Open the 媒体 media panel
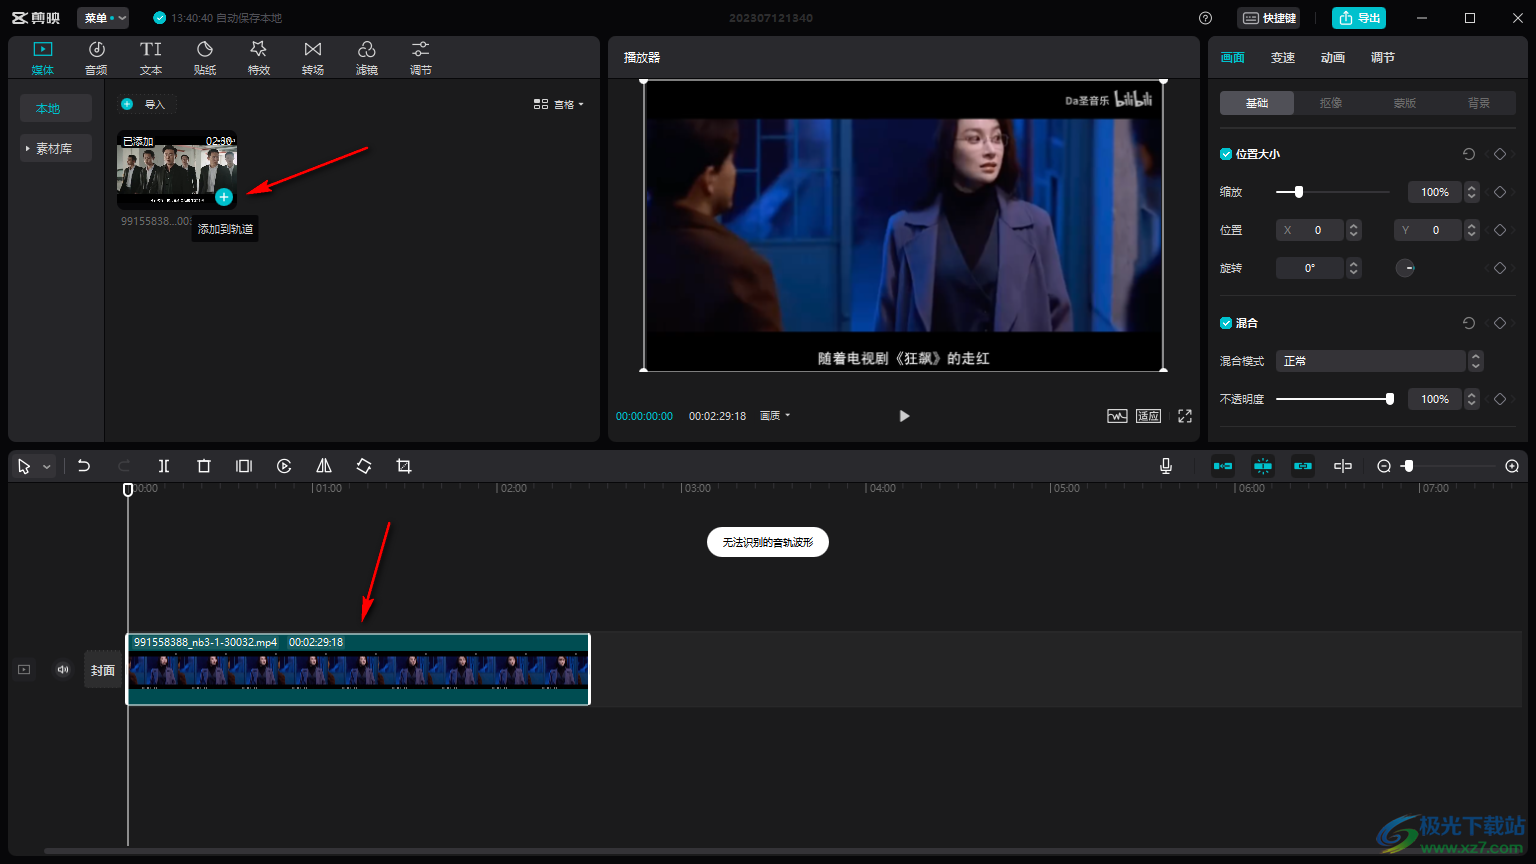 point(43,58)
